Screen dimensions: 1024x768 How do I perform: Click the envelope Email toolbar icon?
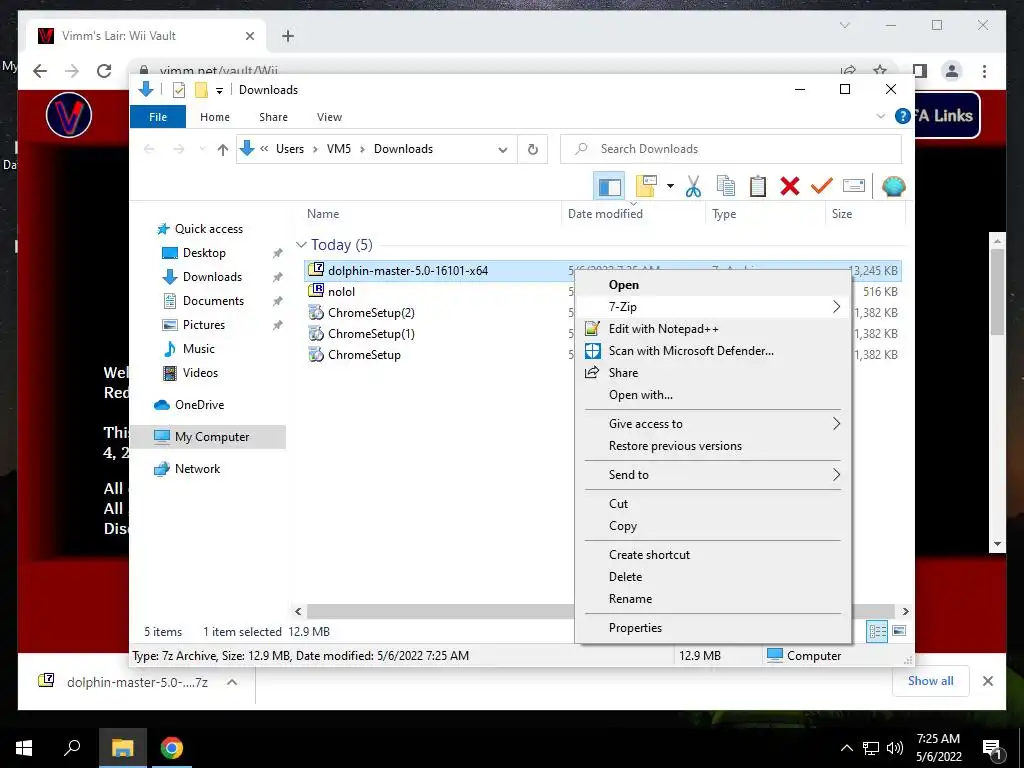[854, 187]
